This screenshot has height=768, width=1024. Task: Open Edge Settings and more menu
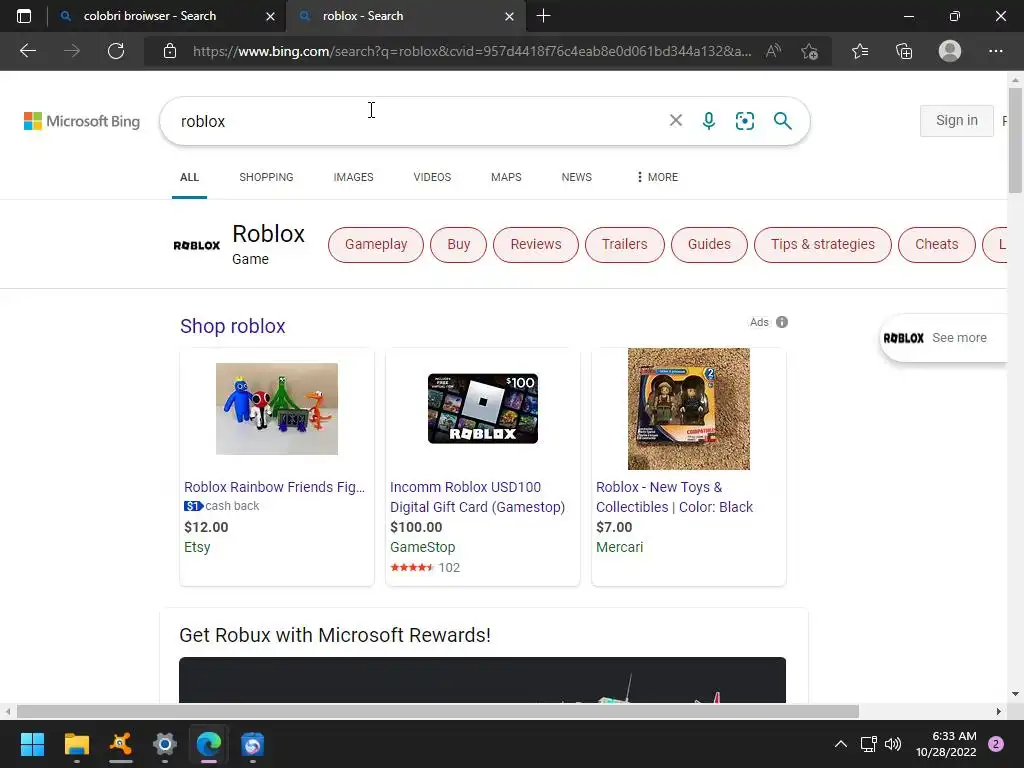coord(995,51)
